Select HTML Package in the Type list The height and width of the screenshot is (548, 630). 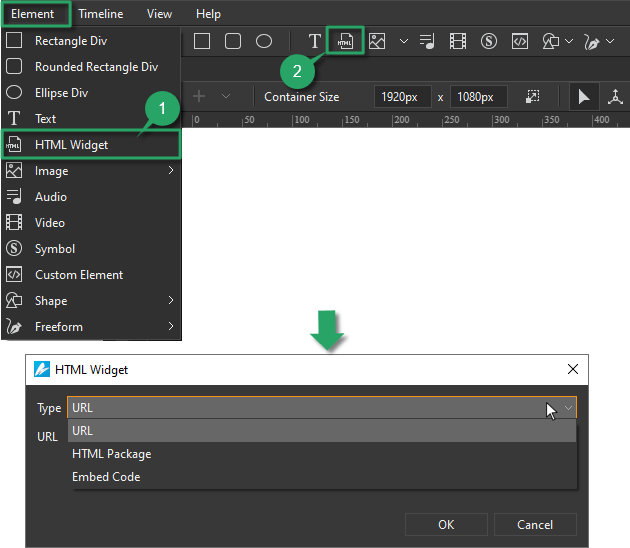click(322, 454)
